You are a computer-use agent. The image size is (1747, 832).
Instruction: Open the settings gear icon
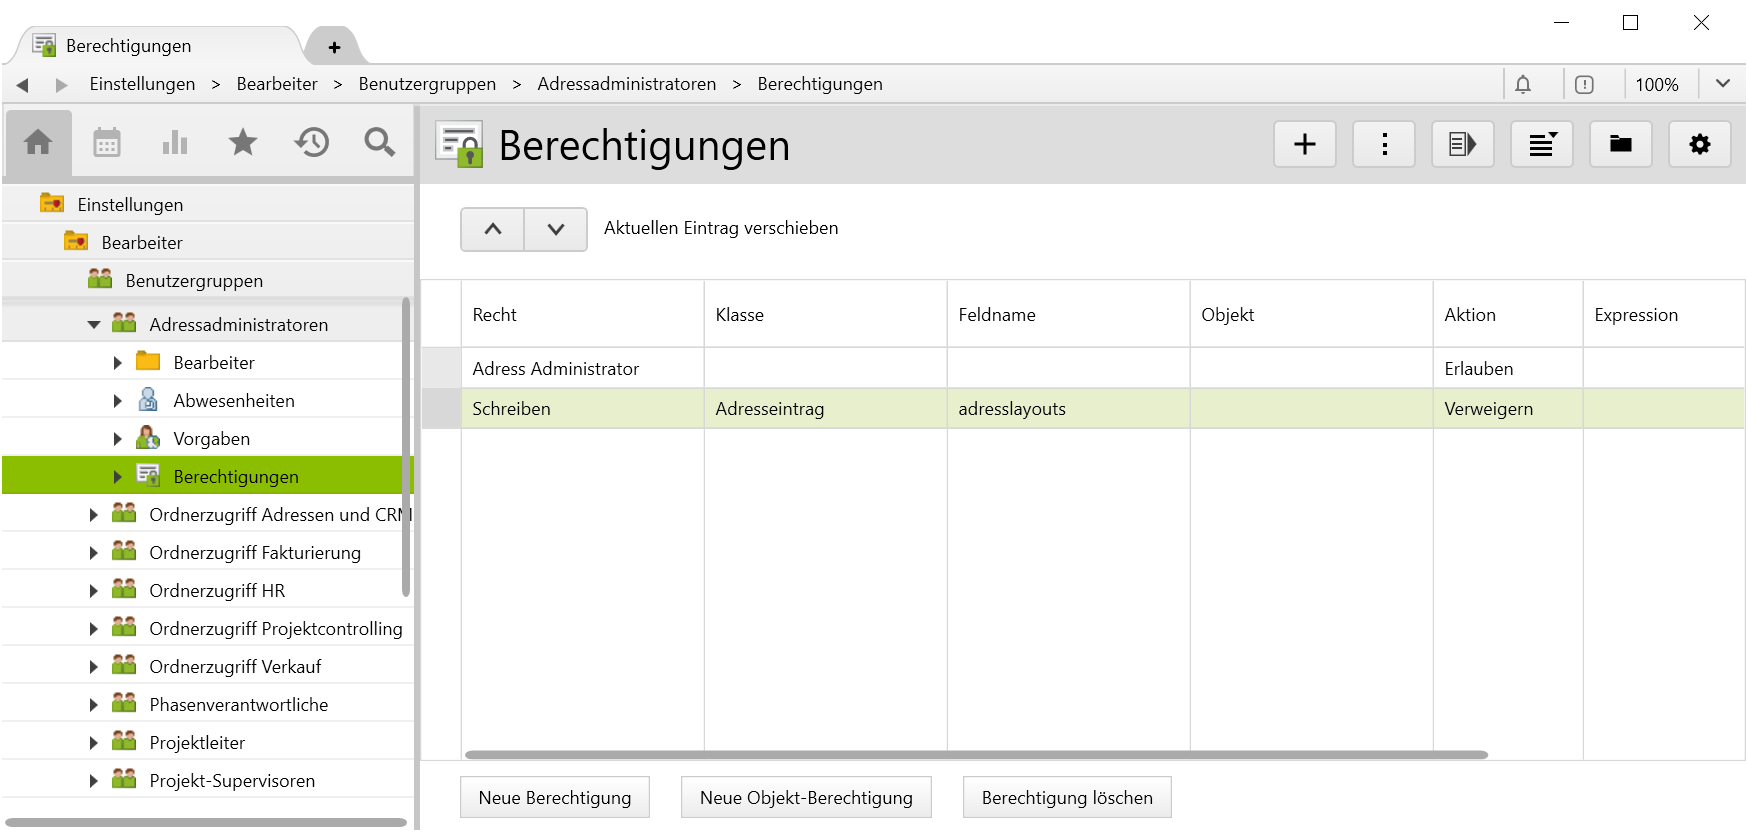click(x=1699, y=145)
